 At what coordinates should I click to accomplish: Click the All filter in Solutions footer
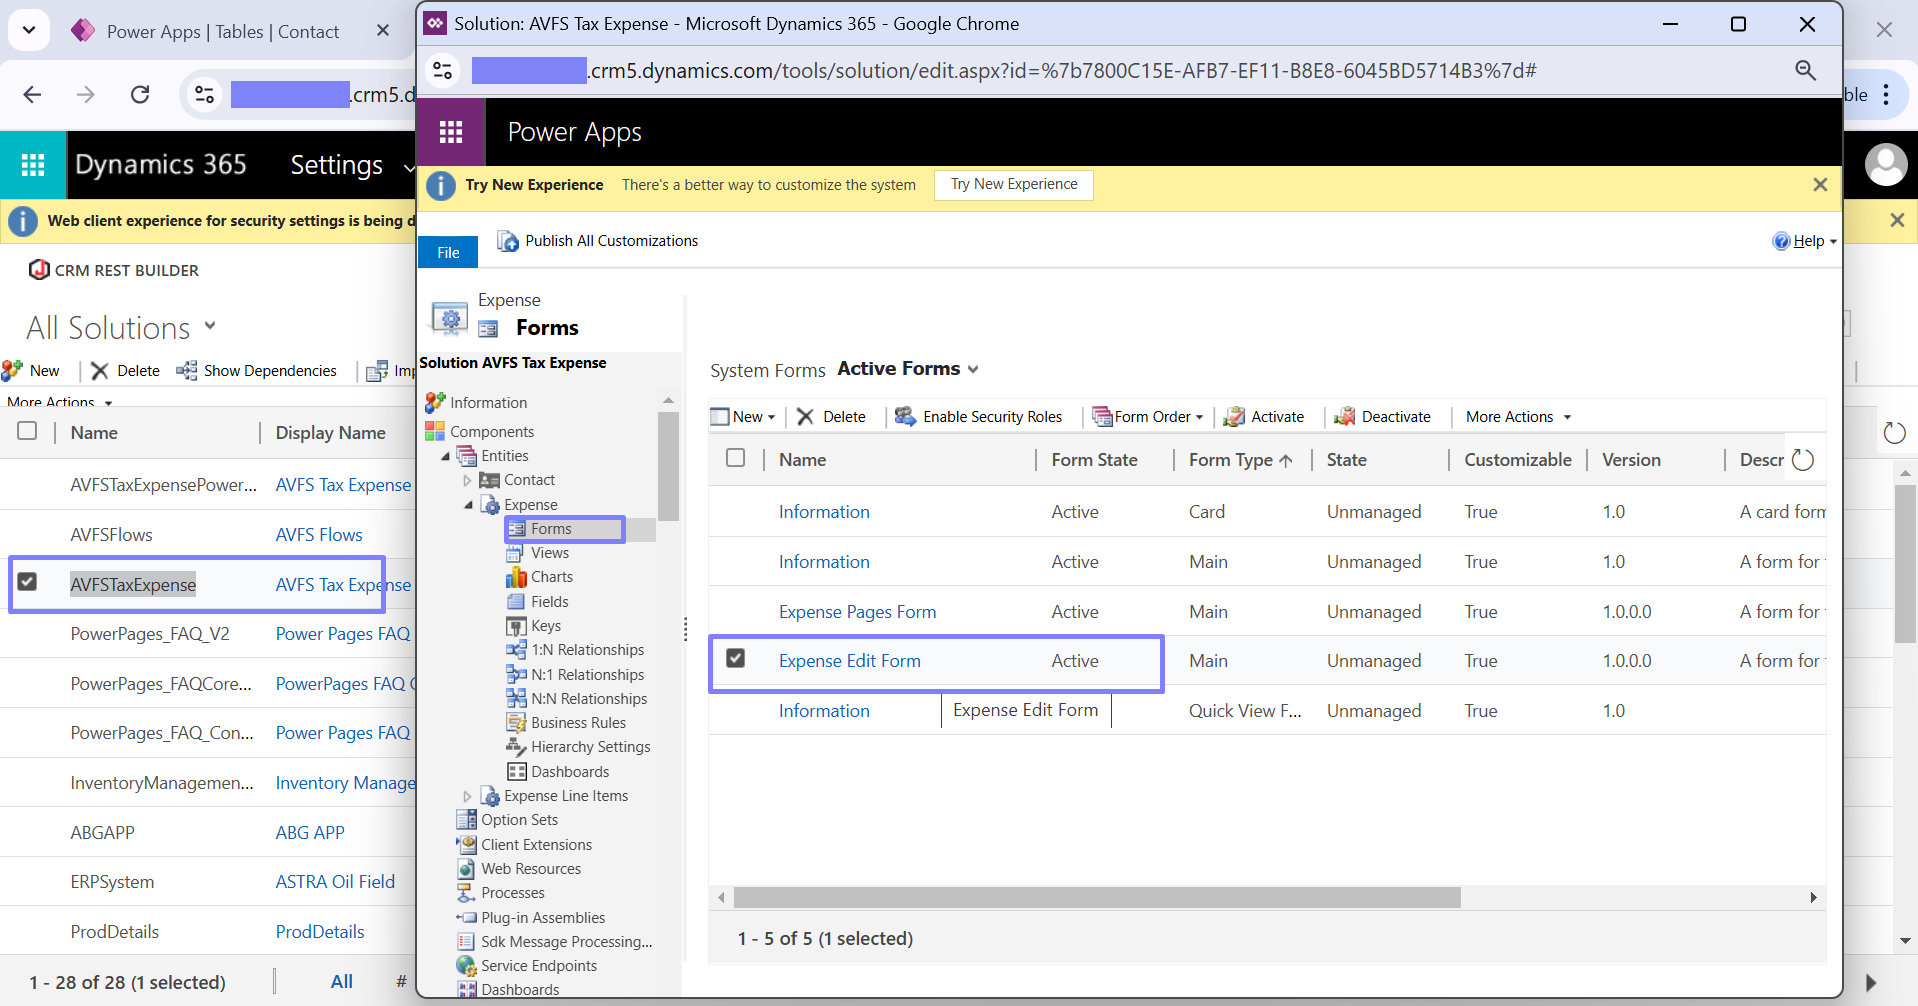tap(341, 982)
